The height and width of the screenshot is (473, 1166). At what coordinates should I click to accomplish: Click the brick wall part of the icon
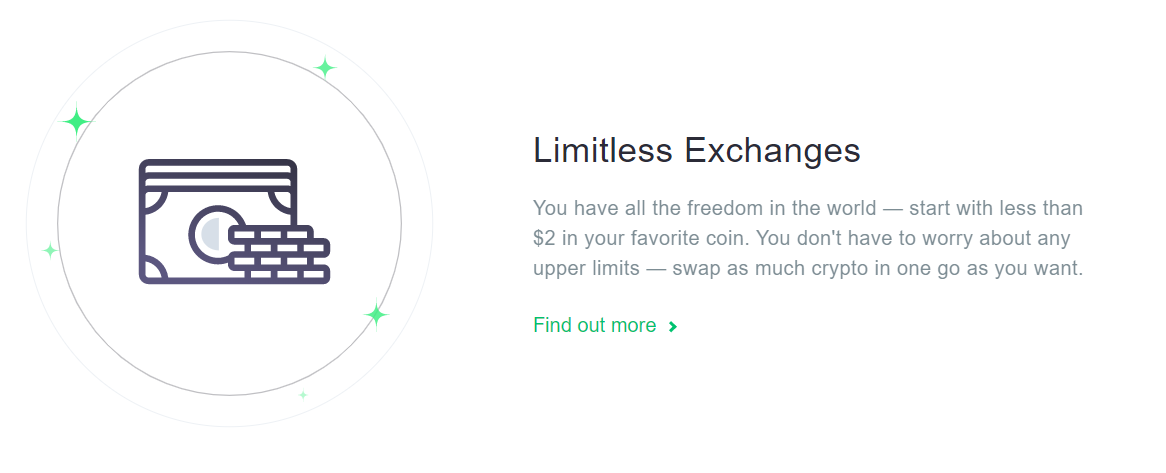pyautogui.click(x=280, y=253)
